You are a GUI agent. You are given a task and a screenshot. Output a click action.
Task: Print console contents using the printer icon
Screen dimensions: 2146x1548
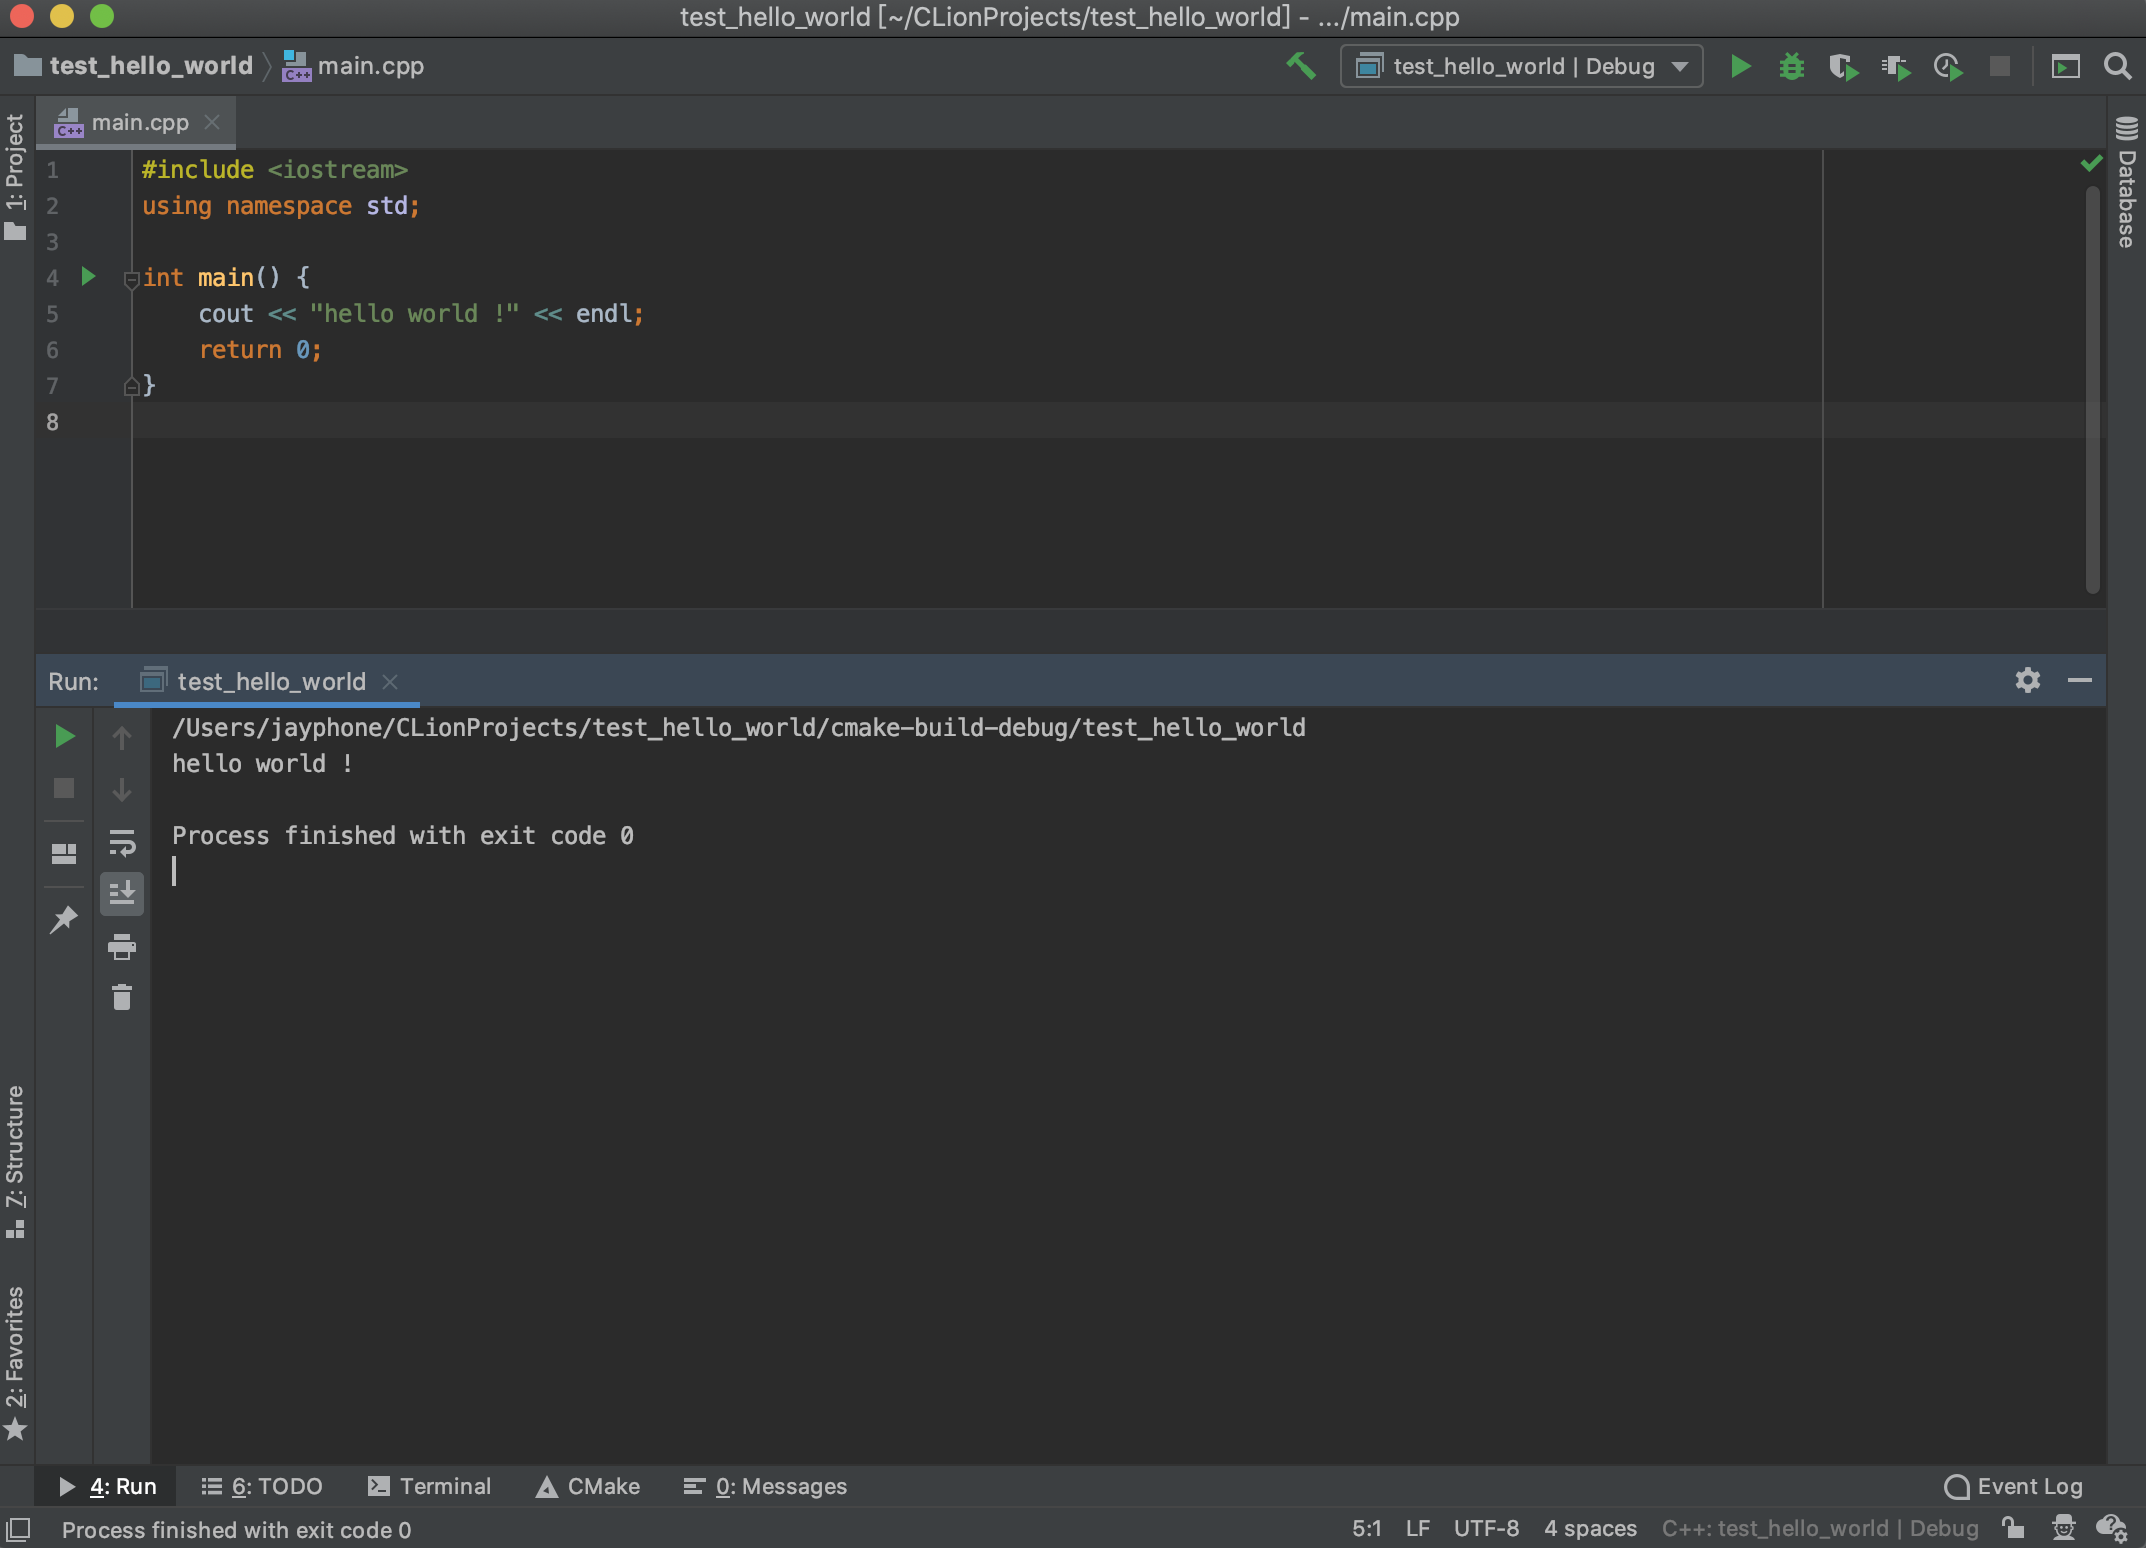(x=122, y=948)
